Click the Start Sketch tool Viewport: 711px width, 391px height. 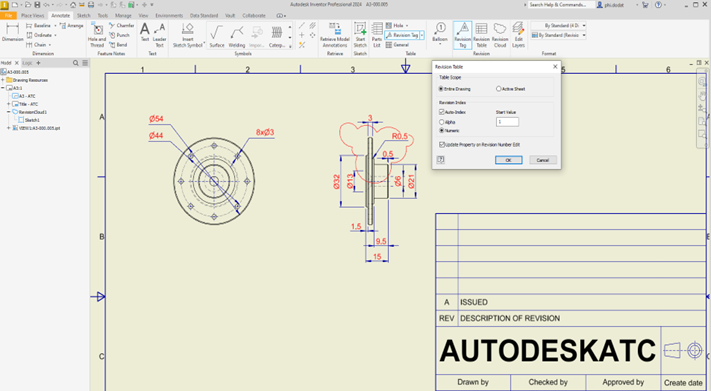pos(360,35)
